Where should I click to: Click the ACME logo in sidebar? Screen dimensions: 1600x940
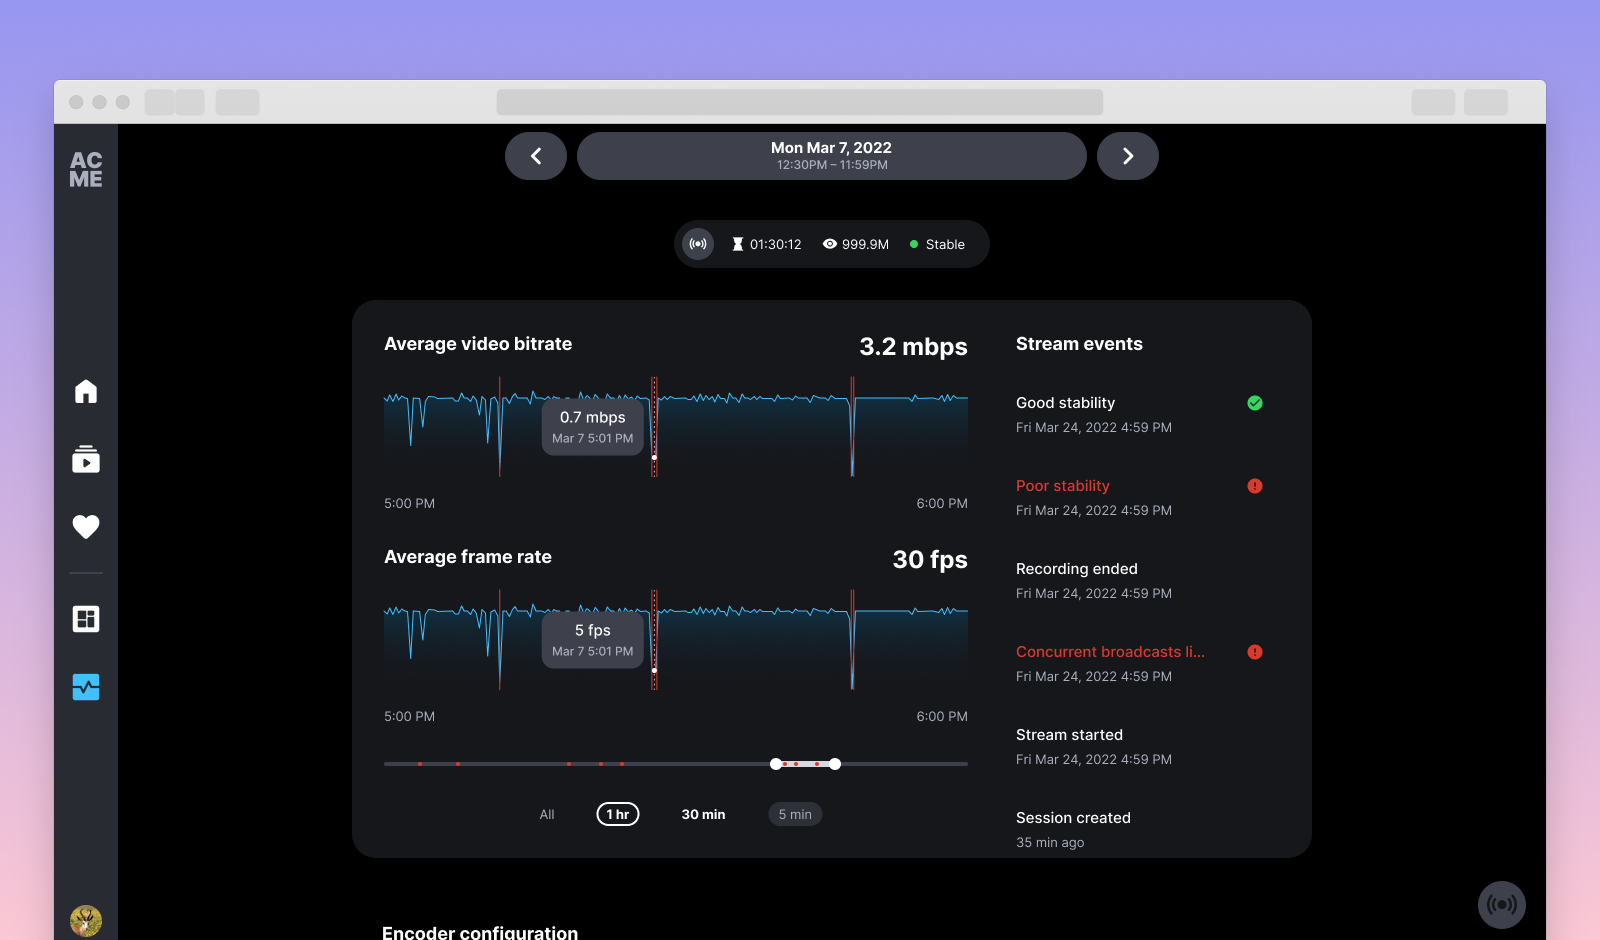click(x=86, y=170)
